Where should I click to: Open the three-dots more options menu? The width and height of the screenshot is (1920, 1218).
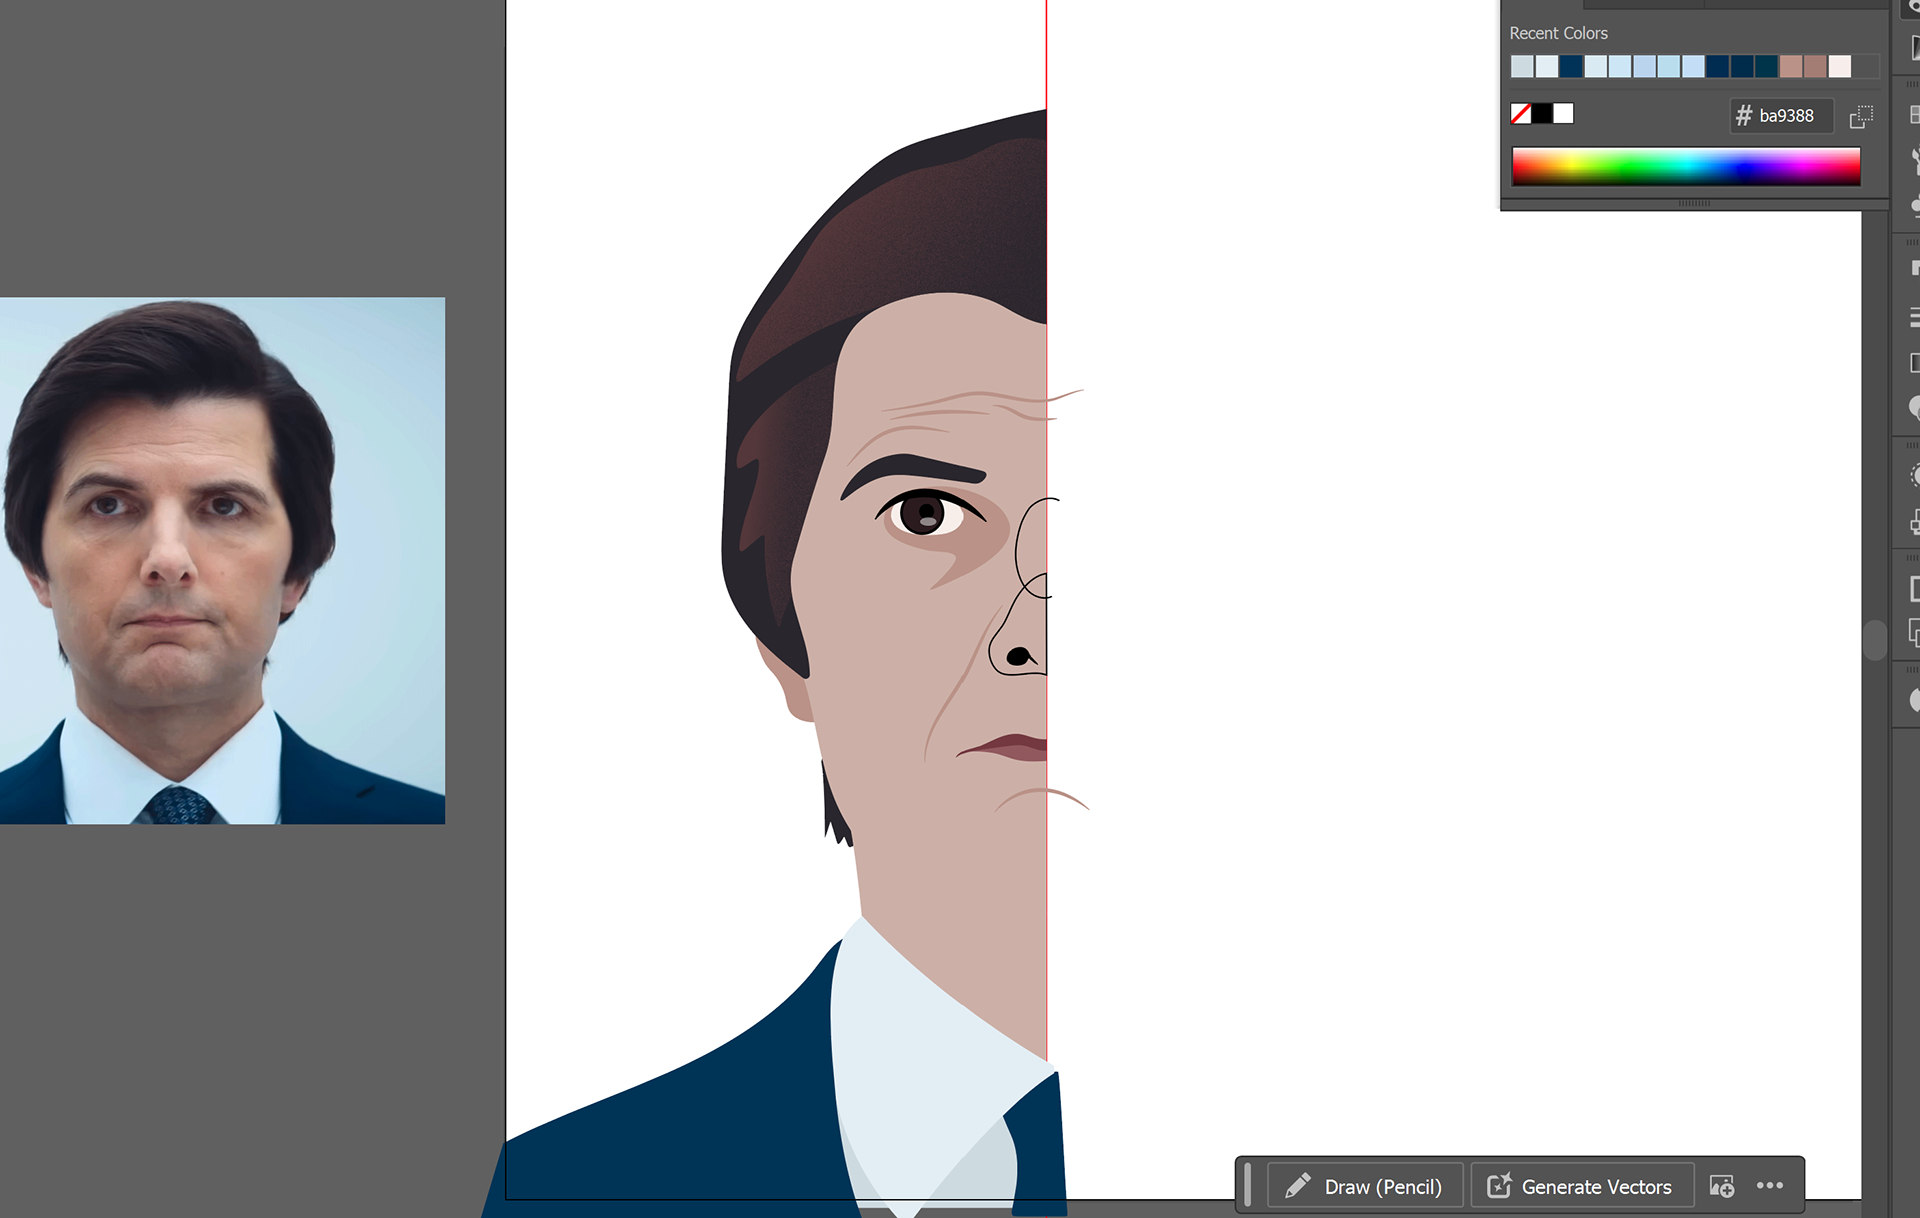coord(1770,1186)
